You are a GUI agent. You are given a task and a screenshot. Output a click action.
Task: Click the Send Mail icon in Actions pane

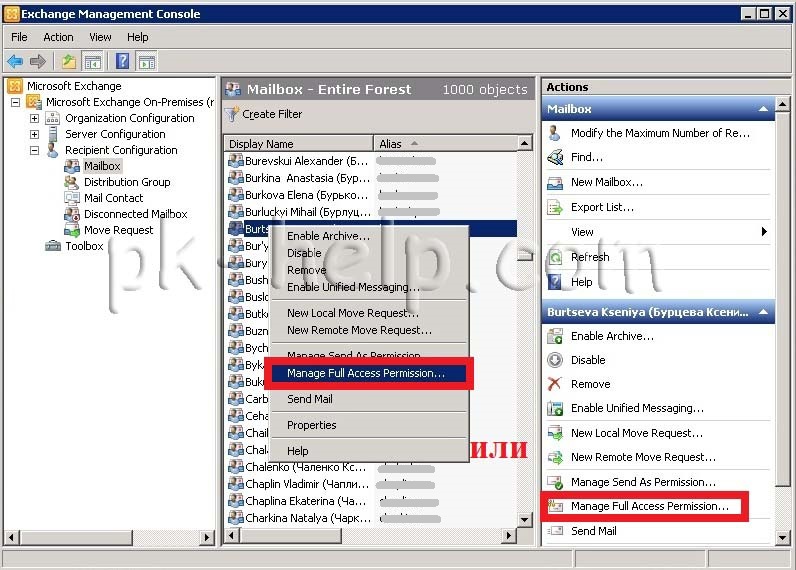click(x=555, y=531)
